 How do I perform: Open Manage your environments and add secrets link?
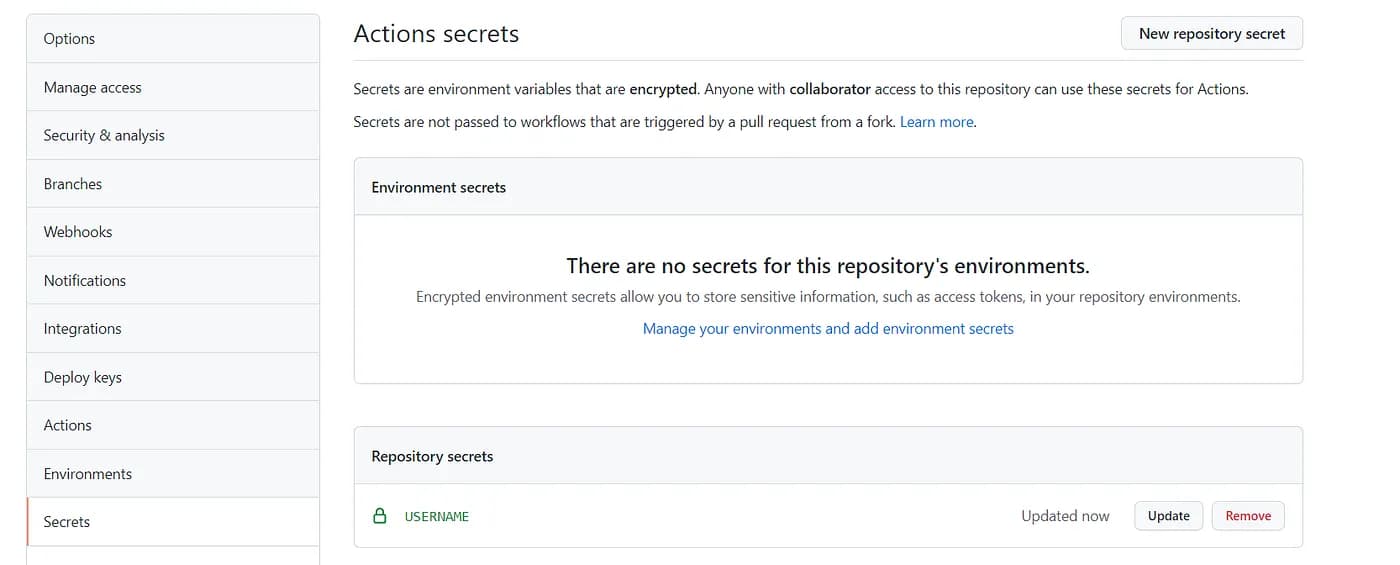(828, 329)
